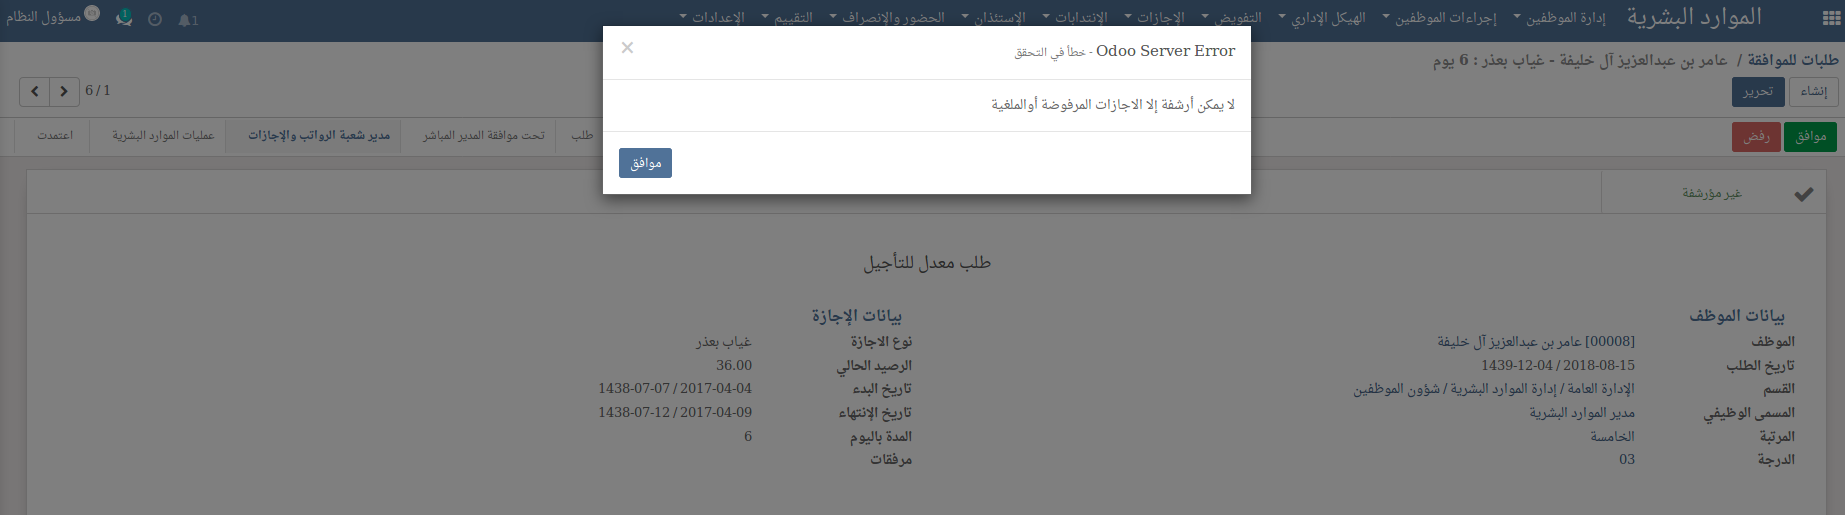
Task: Expand the الإجازات dropdown menu
Action: pyautogui.click(x=1154, y=18)
